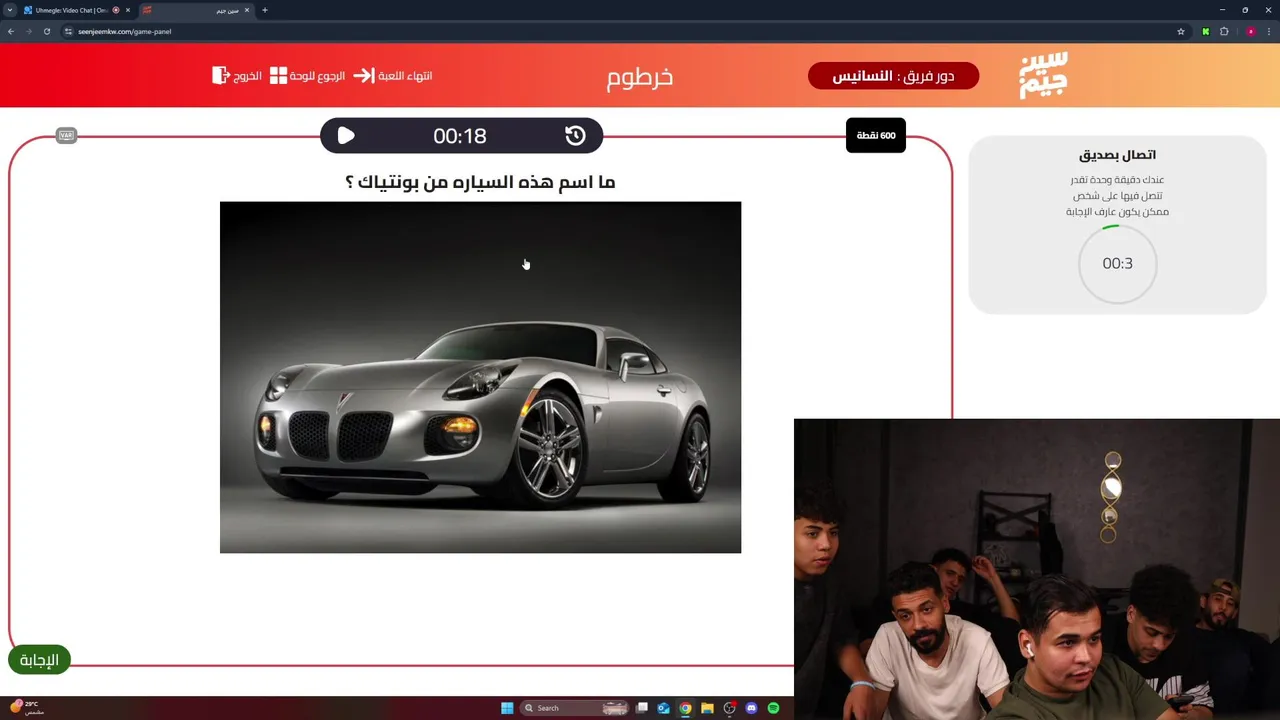
Task: Resume the question timer with play button
Action: (346, 136)
